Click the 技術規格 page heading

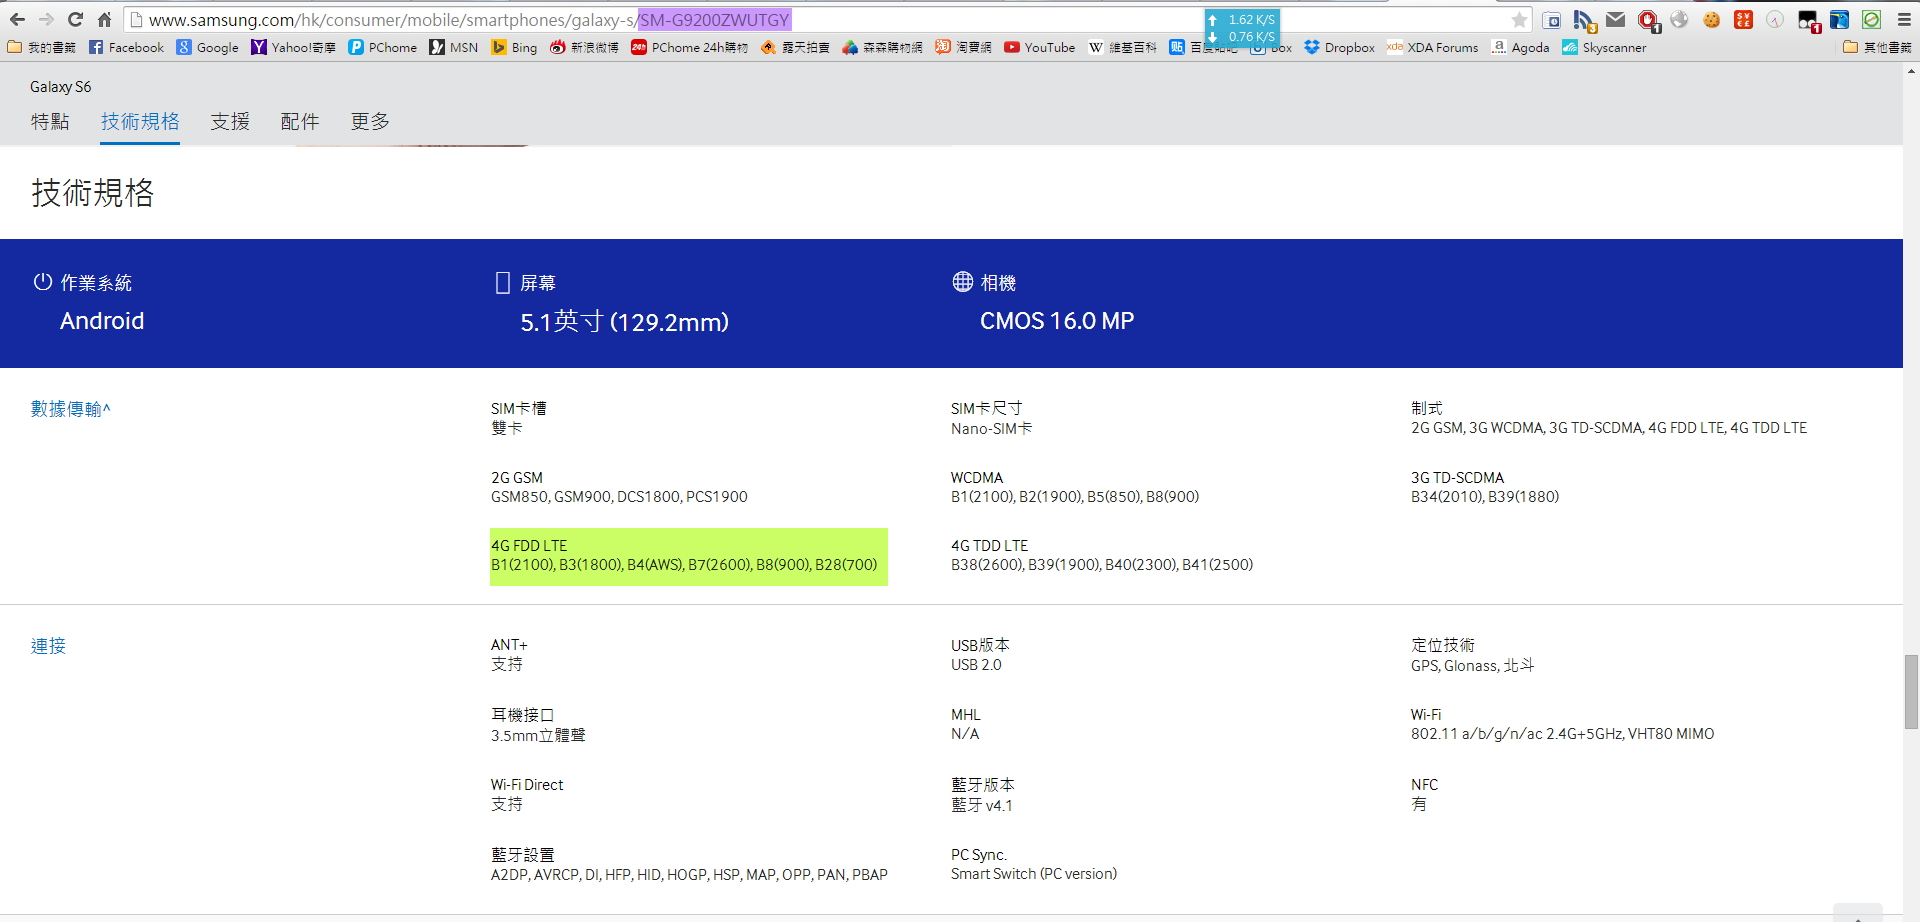click(x=93, y=193)
